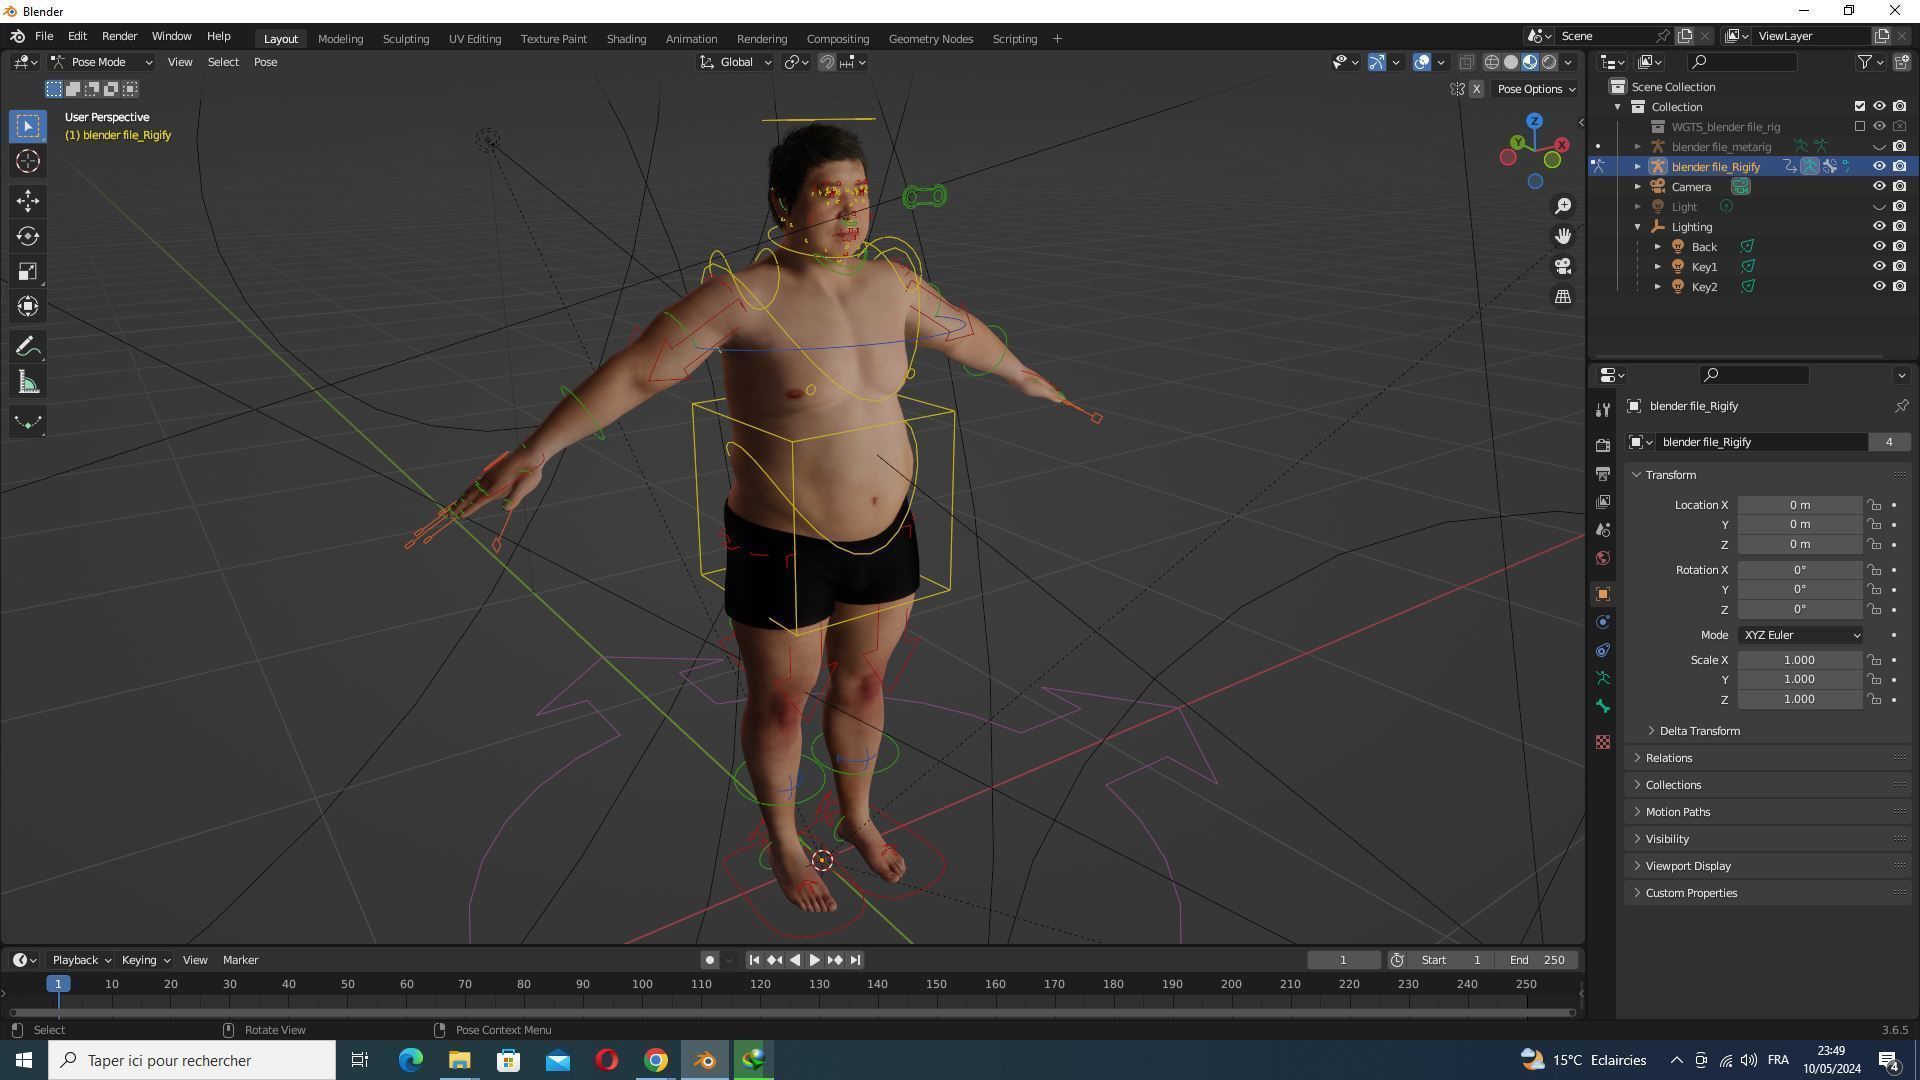Select the Cursor tool in toolbar
The image size is (1920, 1080).
(28, 161)
